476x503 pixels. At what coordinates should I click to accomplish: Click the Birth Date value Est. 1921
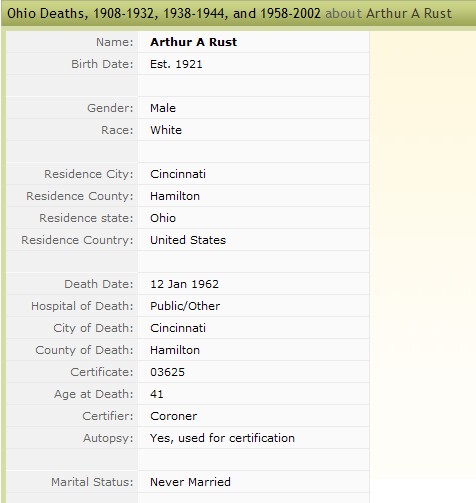pyautogui.click(x=176, y=64)
